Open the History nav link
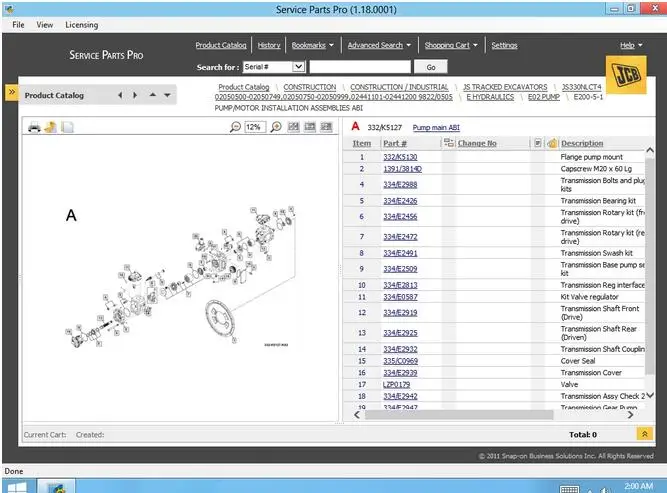 click(x=269, y=45)
